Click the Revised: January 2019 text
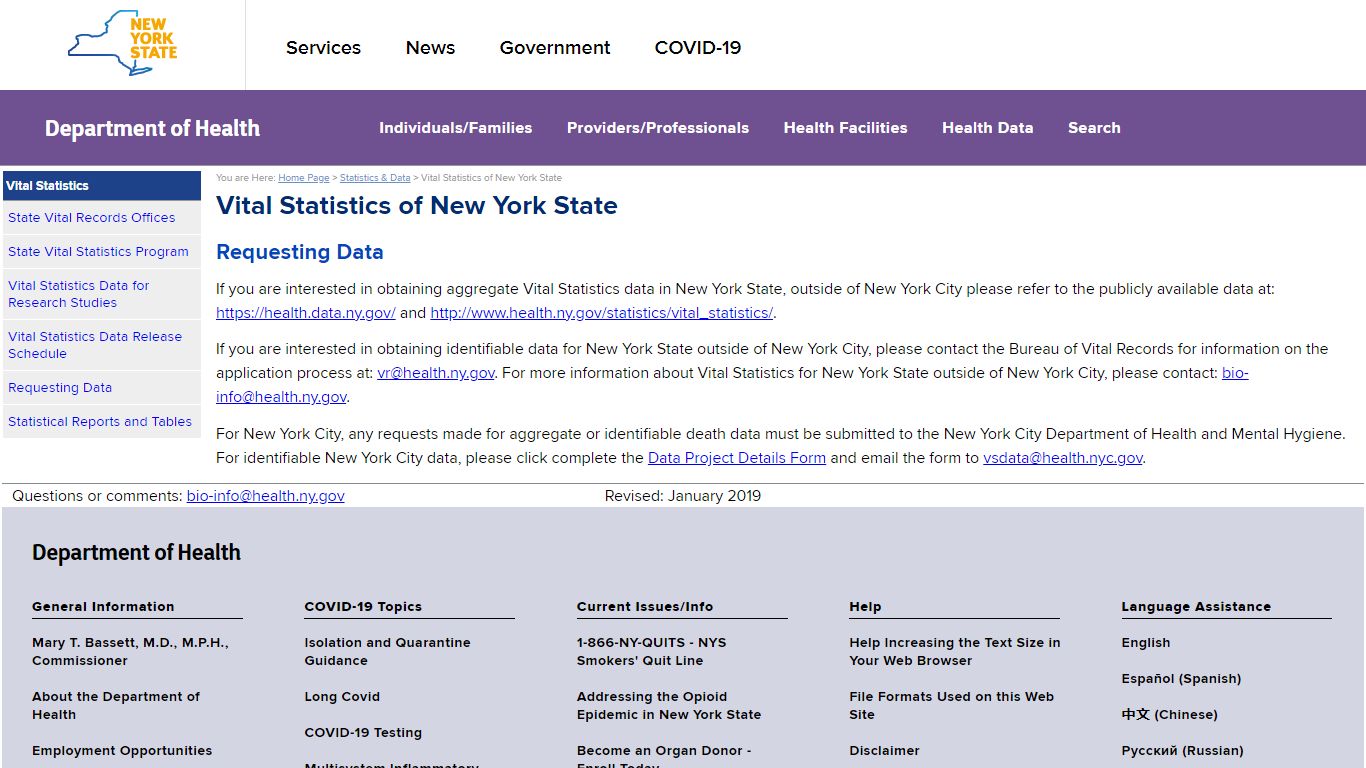The image size is (1366, 768). tap(683, 496)
